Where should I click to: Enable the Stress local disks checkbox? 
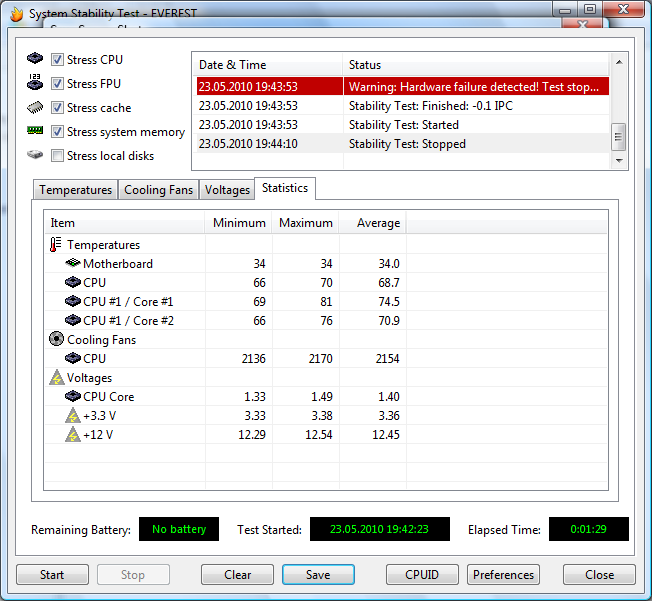tap(57, 156)
